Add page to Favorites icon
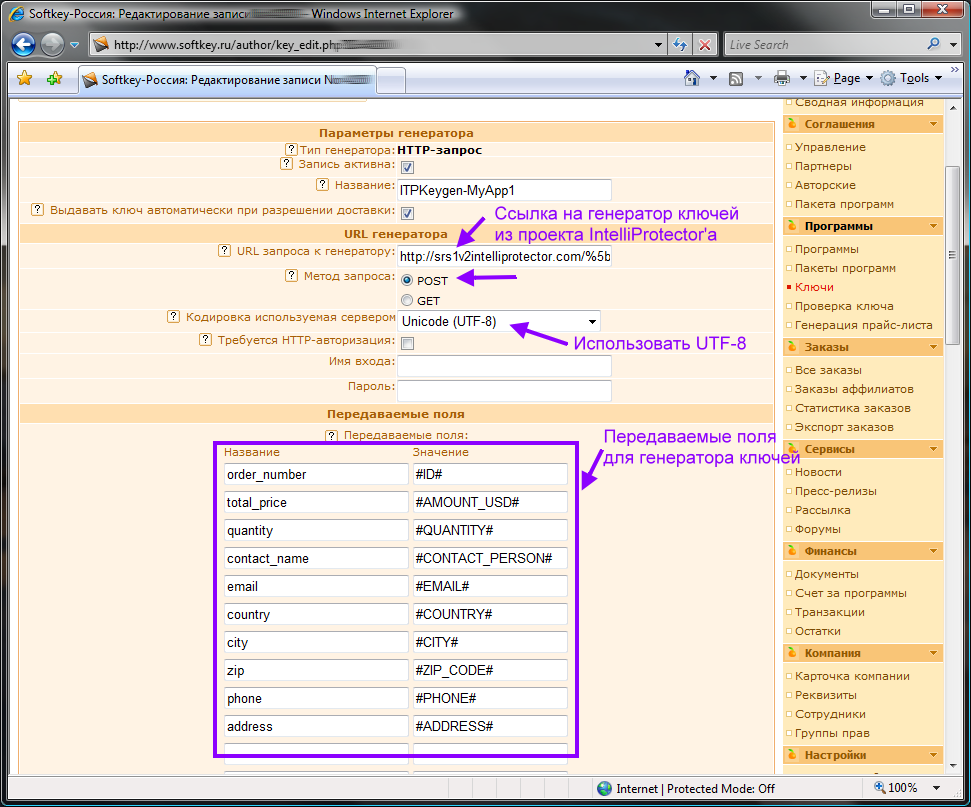971x807 pixels. click(54, 79)
